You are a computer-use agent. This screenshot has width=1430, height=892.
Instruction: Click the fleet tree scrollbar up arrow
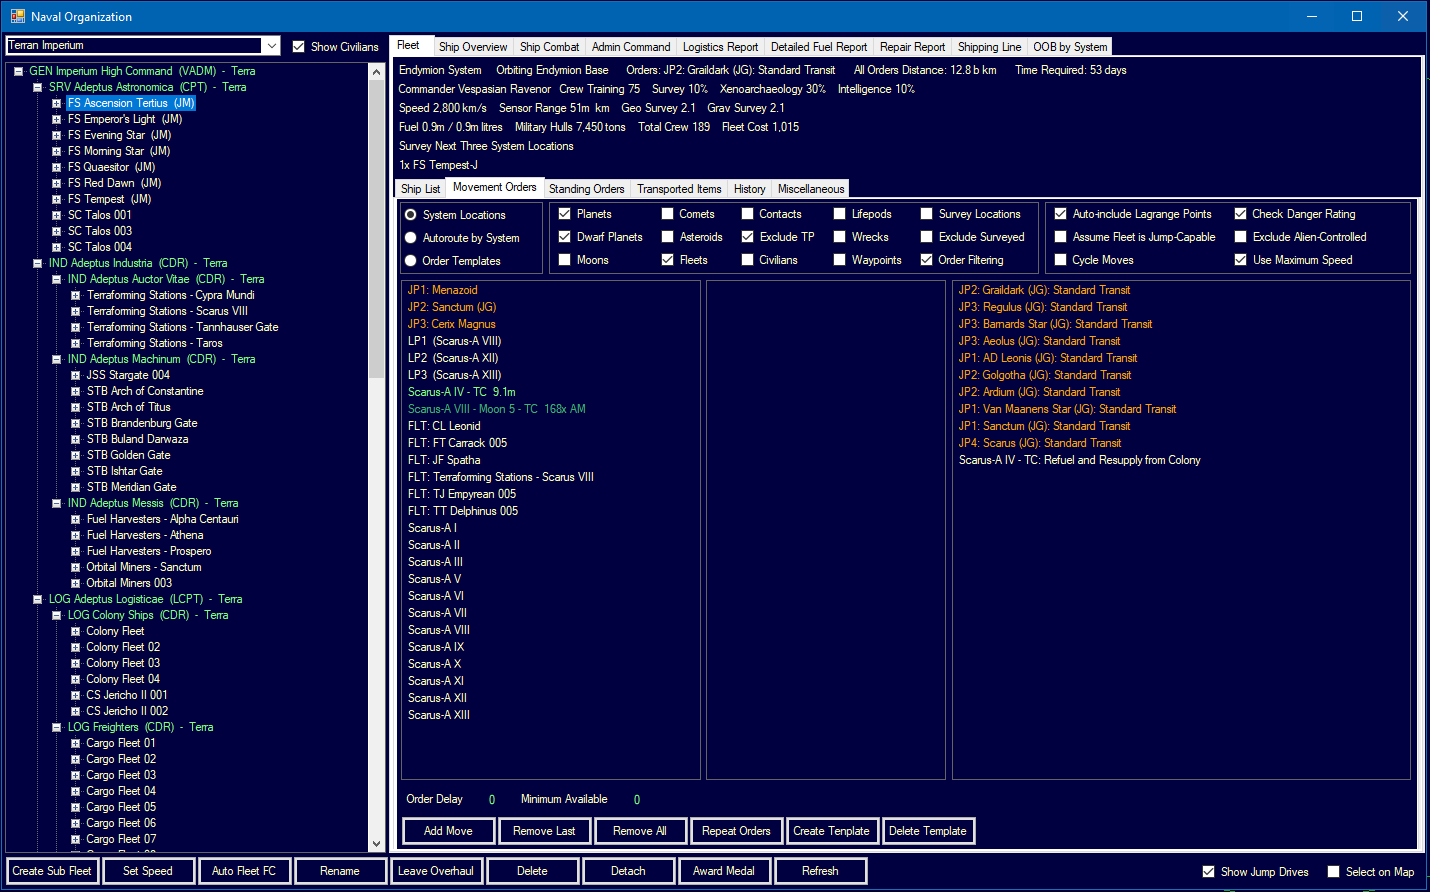click(377, 72)
